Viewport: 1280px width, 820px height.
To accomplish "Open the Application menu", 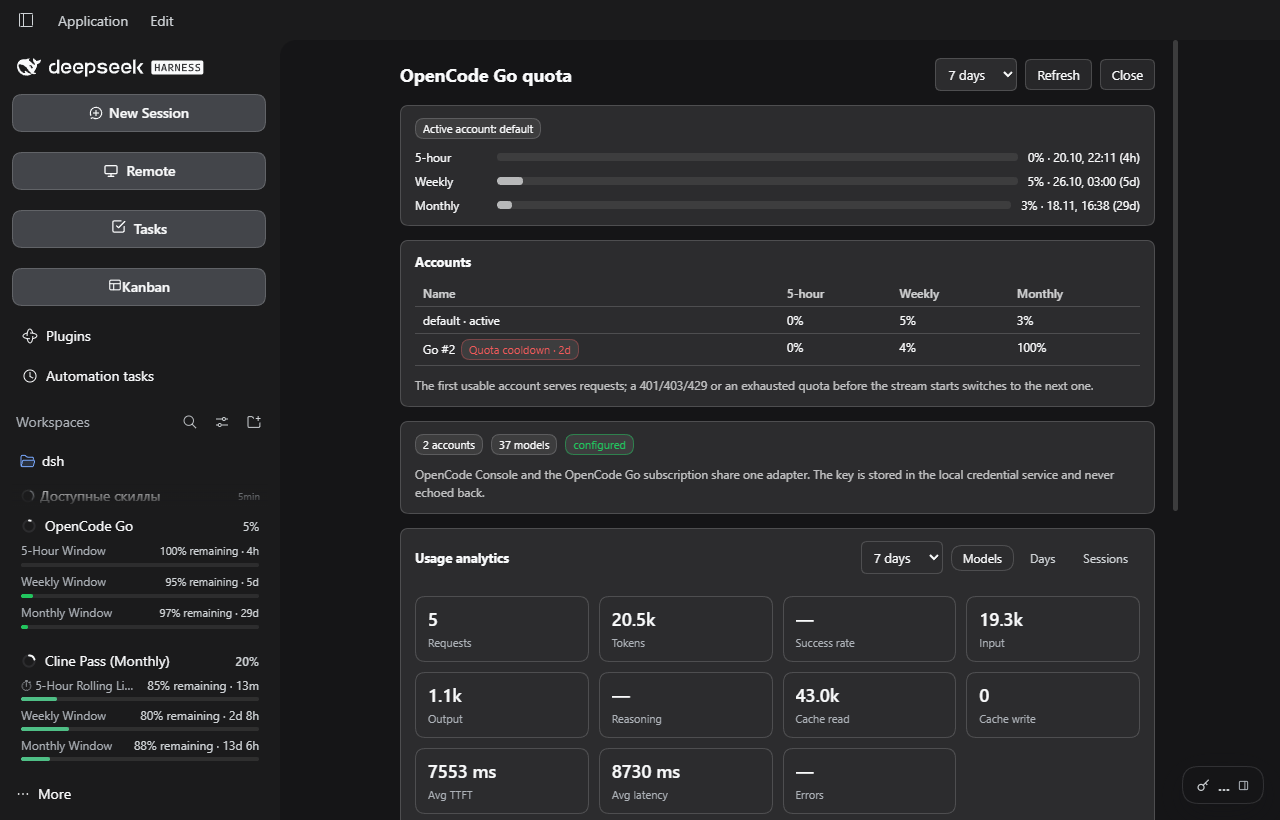I will pos(93,21).
